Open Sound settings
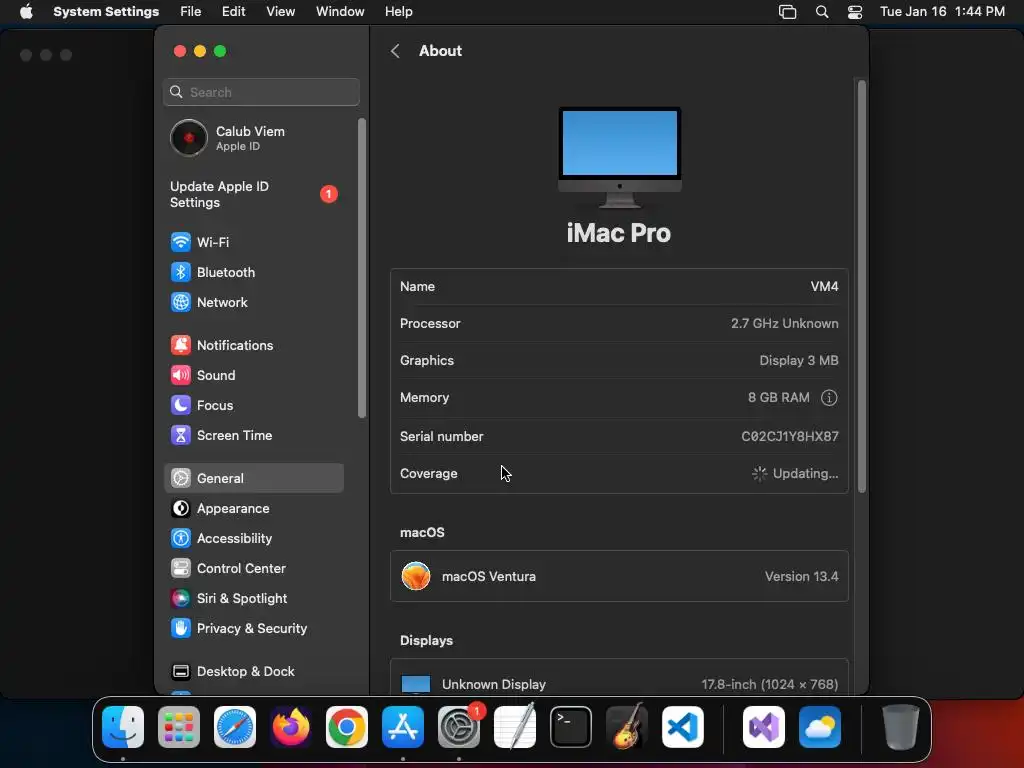 pyautogui.click(x=253, y=376)
